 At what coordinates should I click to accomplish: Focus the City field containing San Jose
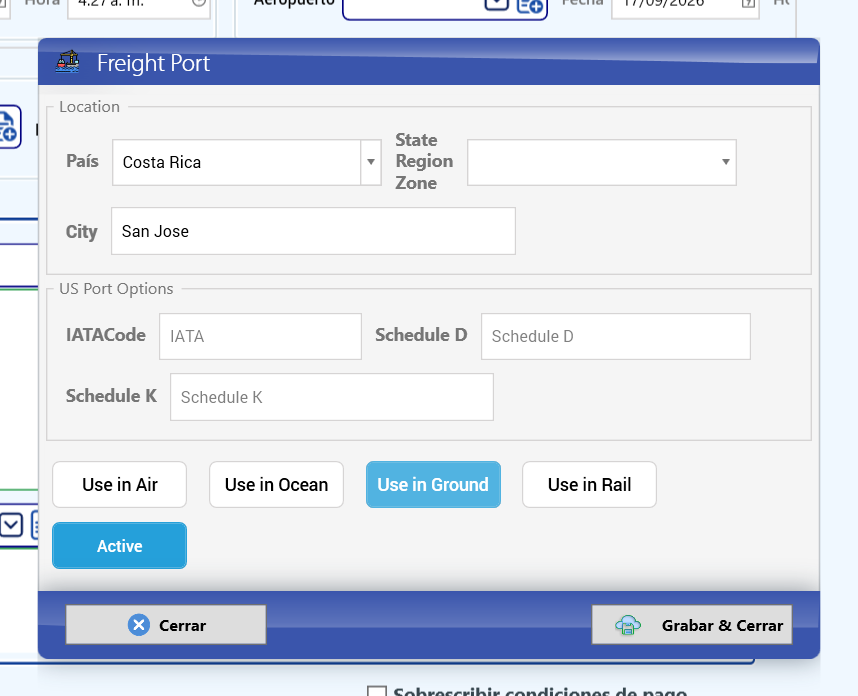click(314, 231)
